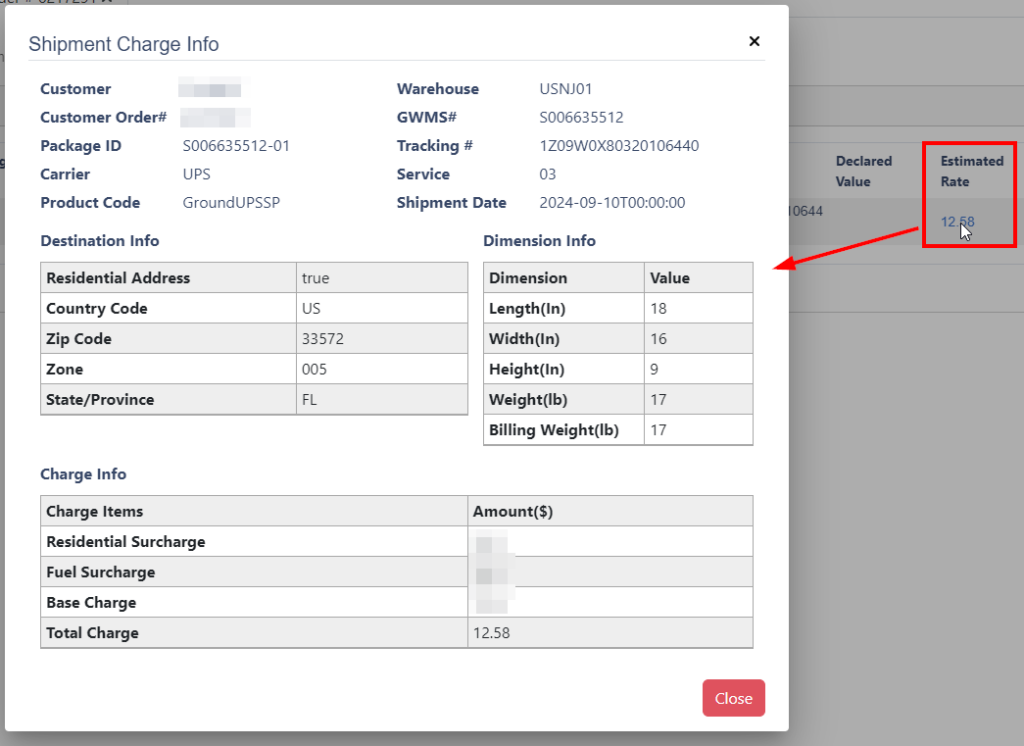Select the Zone value 005
Viewport: 1024px width, 746px height.
pos(314,370)
